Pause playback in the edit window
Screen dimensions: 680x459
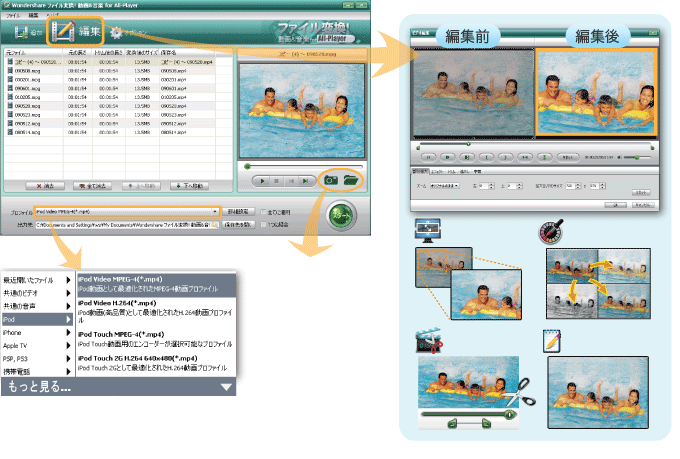[x=428, y=157]
